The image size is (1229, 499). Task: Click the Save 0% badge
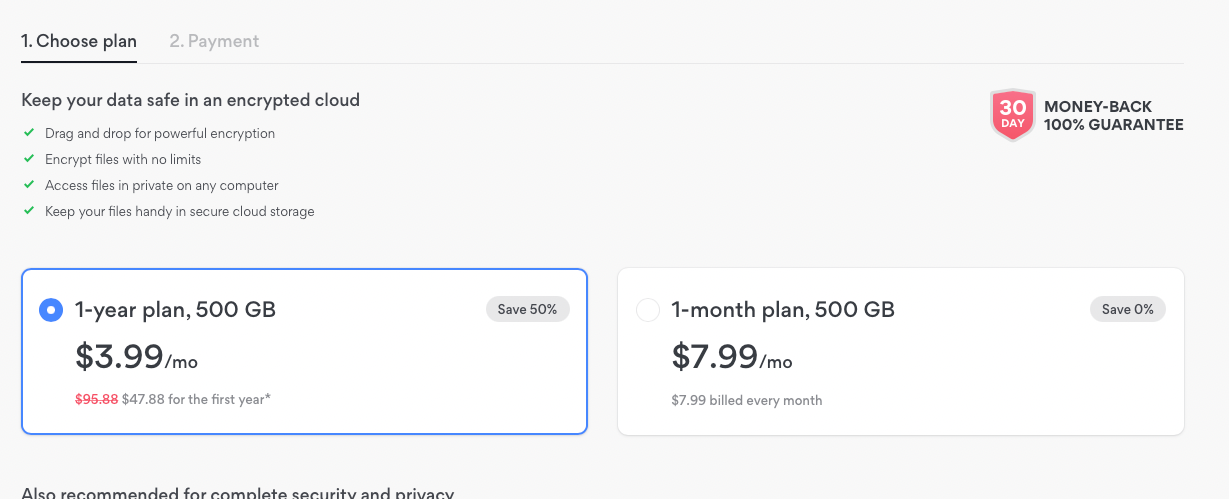pos(1127,309)
